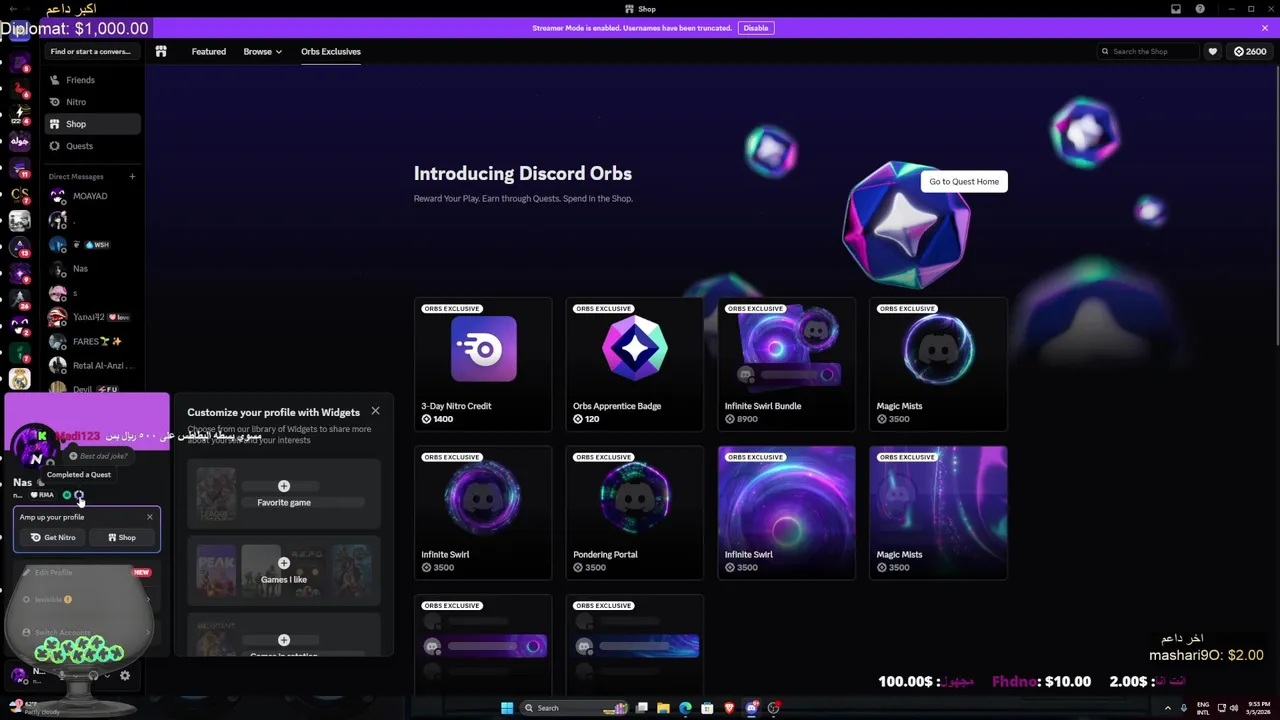Expand the Invisible status submenu
1280x720 pixels.
[x=86, y=599]
